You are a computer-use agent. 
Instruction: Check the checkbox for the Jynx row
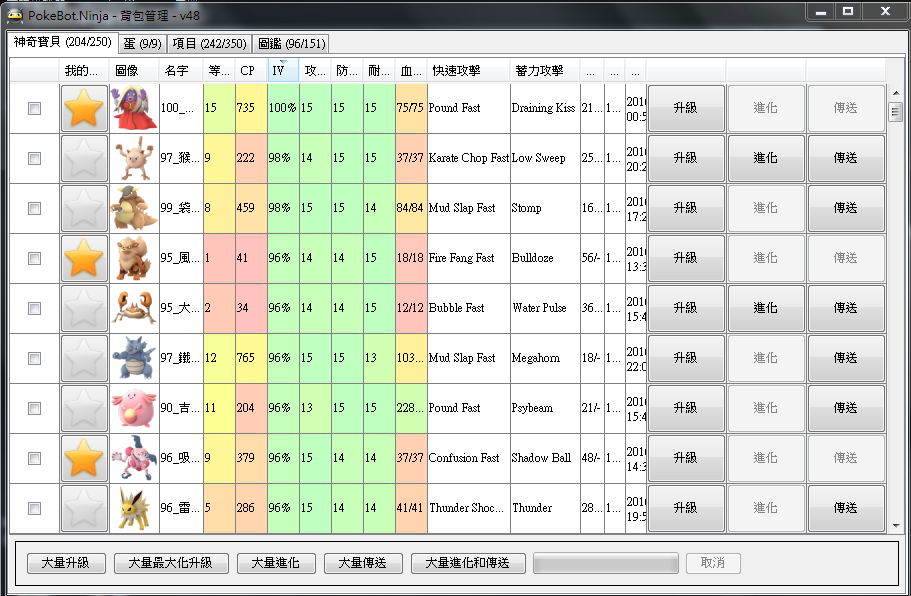pyautogui.click(x=35, y=108)
